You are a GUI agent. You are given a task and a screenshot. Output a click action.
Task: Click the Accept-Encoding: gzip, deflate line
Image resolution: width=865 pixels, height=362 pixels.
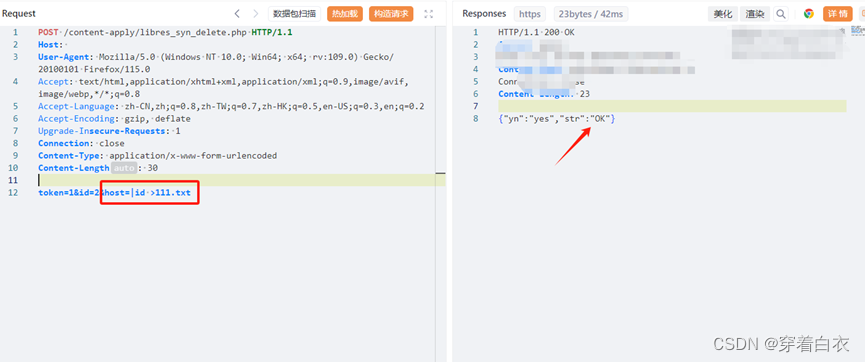point(114,119)
